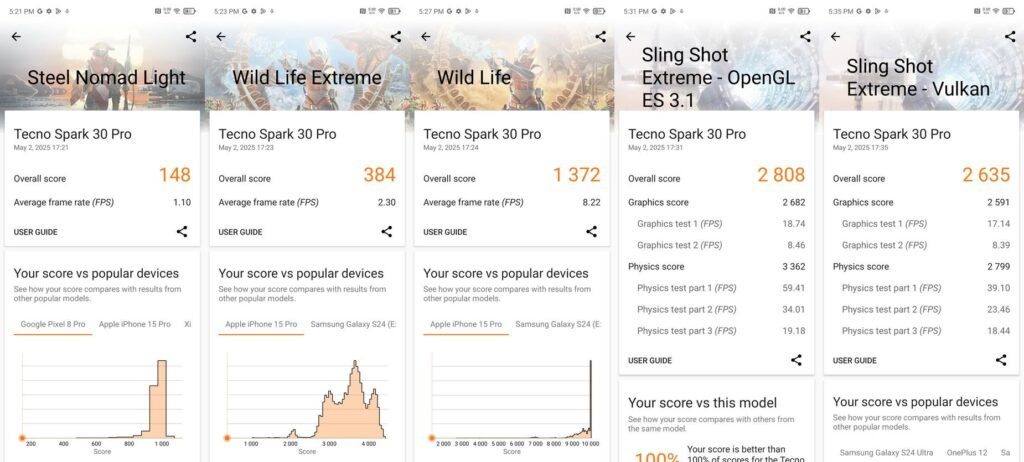Tap Physics test part 1 value 59.41
The image size is (1024, 462).
pyautogui.click(x=794, y=288)
